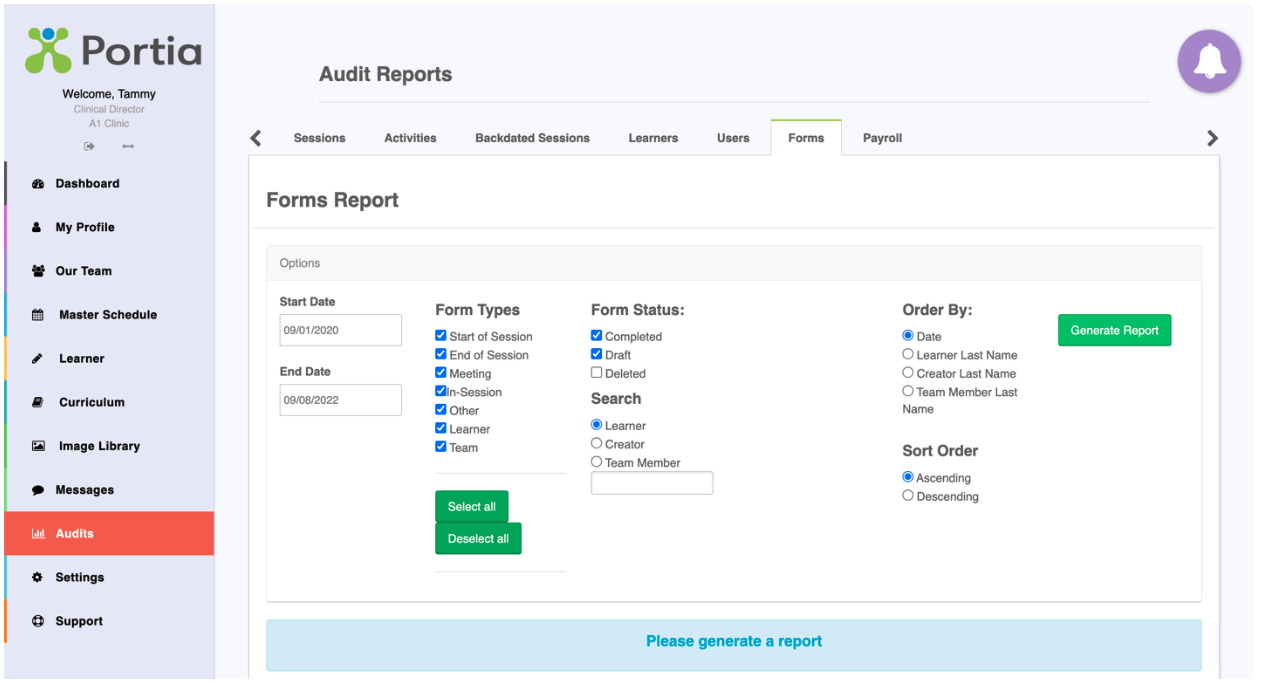Viewport: 1261px width, 685px height.
Task: Switch to the Activities tab
Action: coord(411,138)
